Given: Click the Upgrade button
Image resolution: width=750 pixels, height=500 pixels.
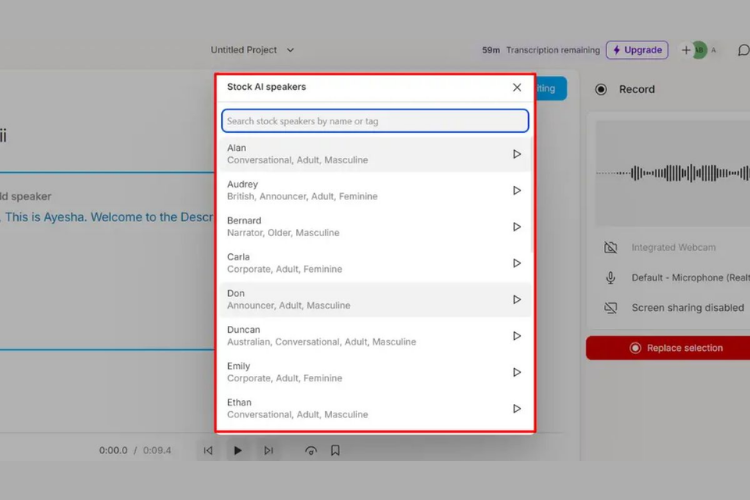Looking at the screenshot, I should click(x=637, y=50).
